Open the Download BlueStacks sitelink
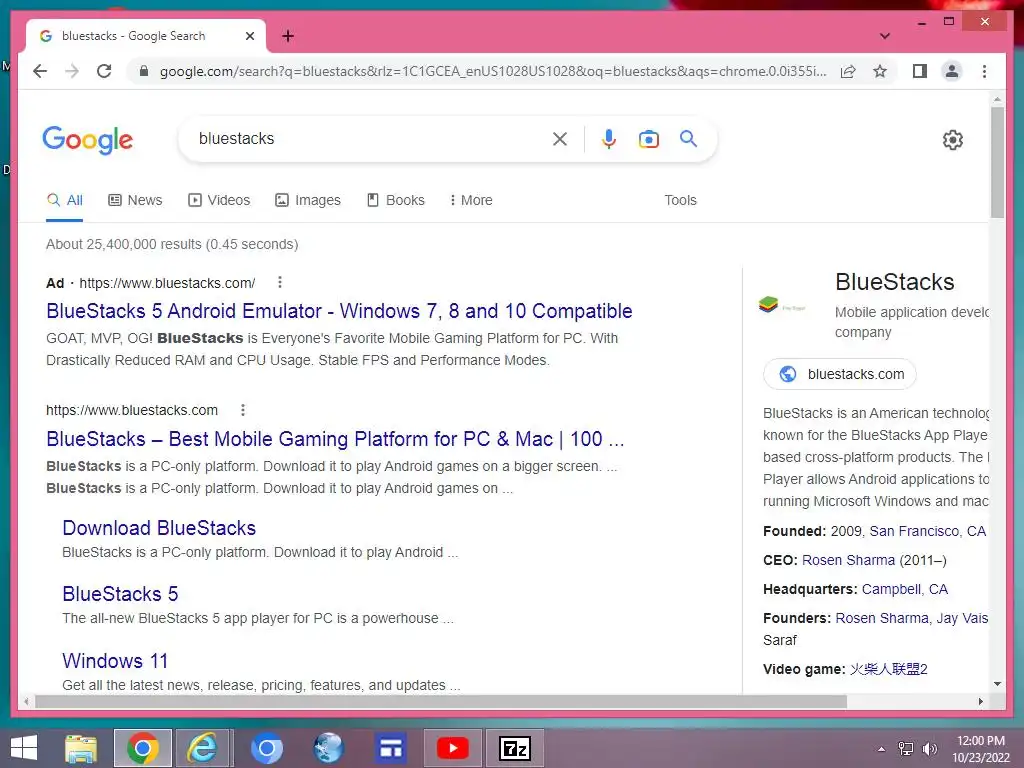 pos(159,528)
